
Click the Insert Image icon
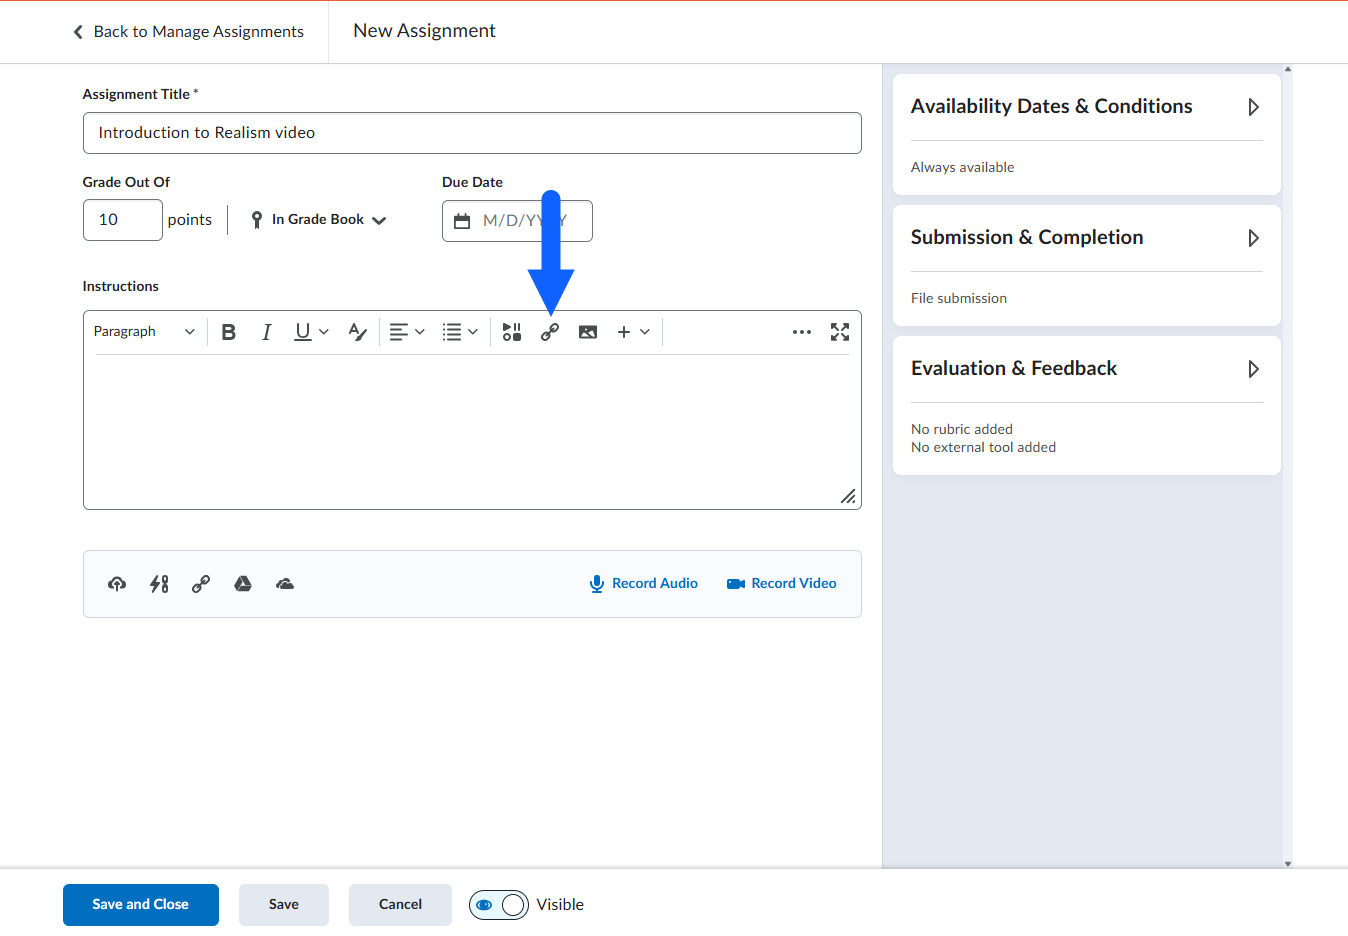tap(588, 332)
